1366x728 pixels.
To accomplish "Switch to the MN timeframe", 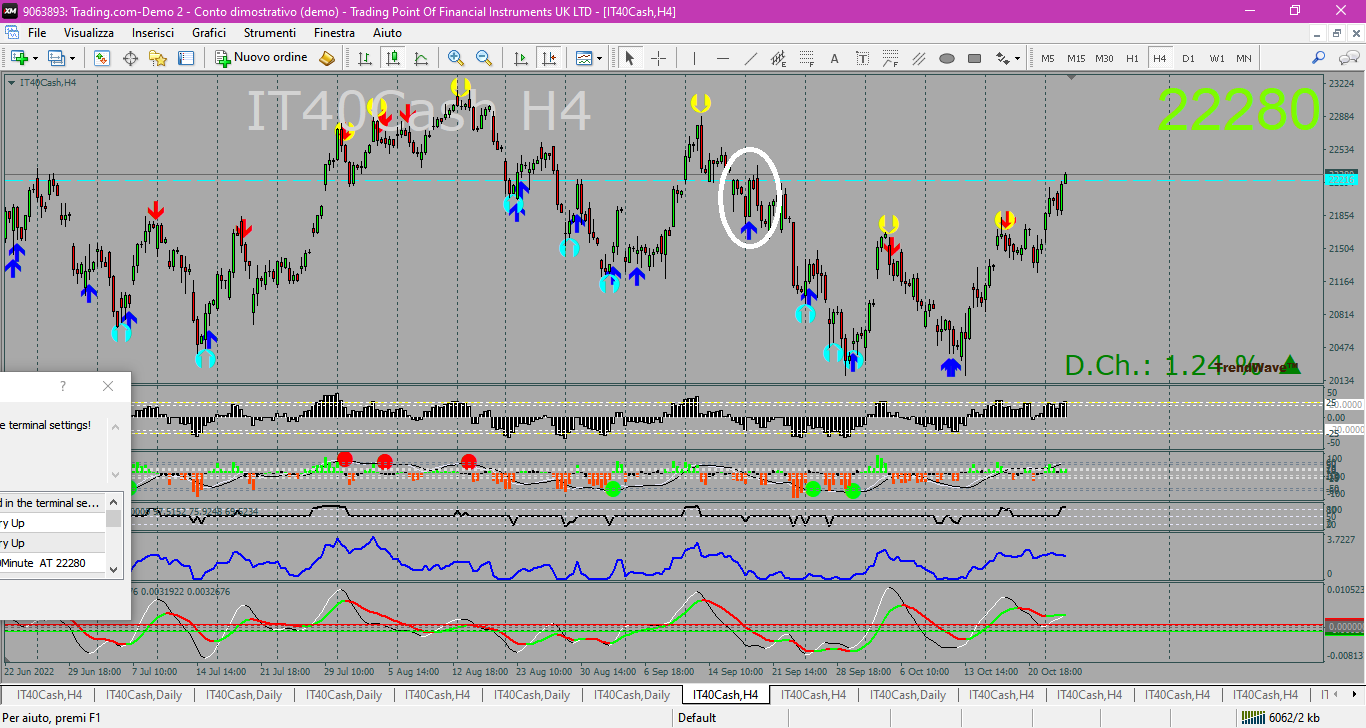I will [1243, 58].
